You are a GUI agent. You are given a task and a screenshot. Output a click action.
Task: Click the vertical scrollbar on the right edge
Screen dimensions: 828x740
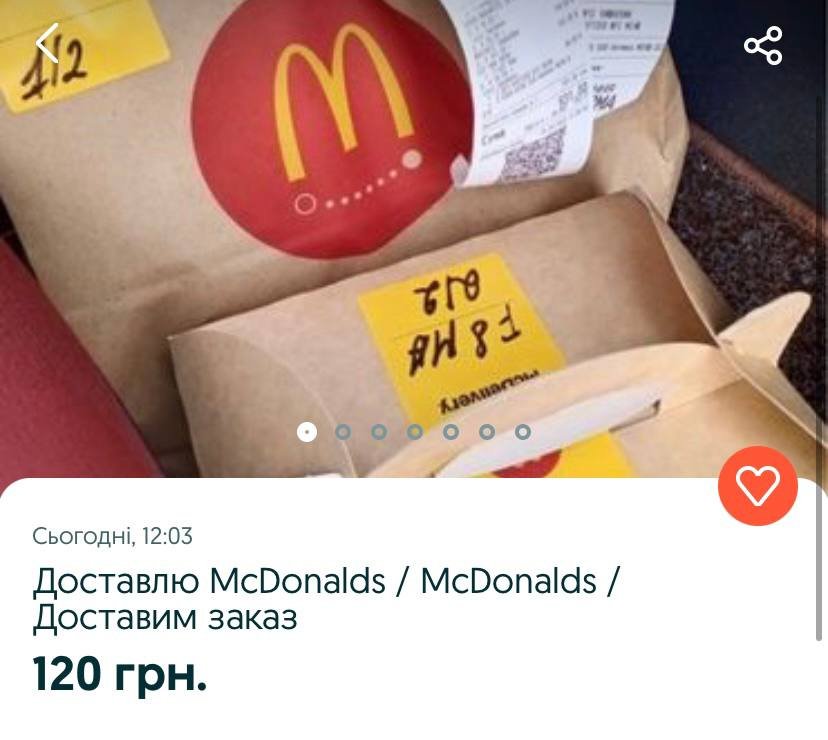click(820, 560)
